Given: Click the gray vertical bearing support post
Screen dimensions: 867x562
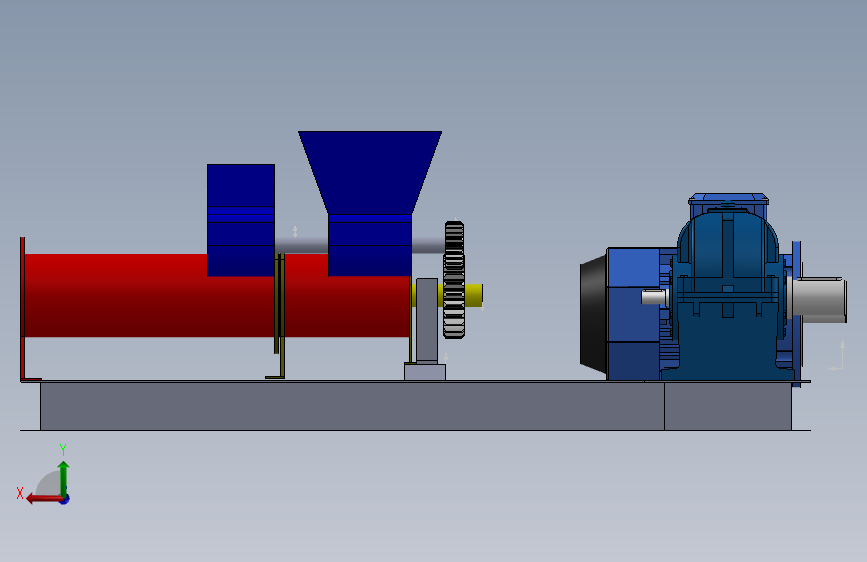Looking at the screenshot, I should point(427,320).
